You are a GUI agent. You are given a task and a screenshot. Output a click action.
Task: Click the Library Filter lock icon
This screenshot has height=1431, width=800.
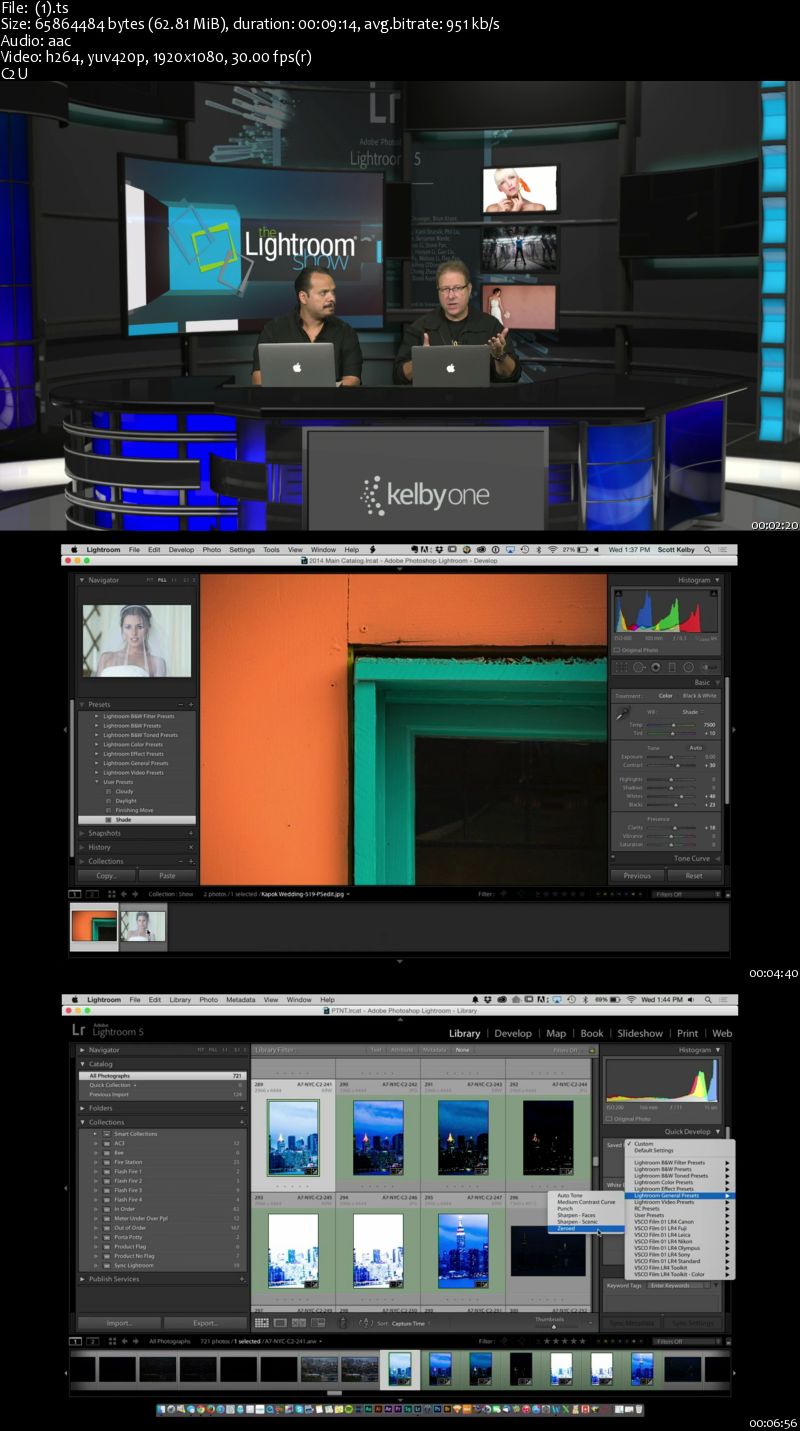[x=592, y=1050]
